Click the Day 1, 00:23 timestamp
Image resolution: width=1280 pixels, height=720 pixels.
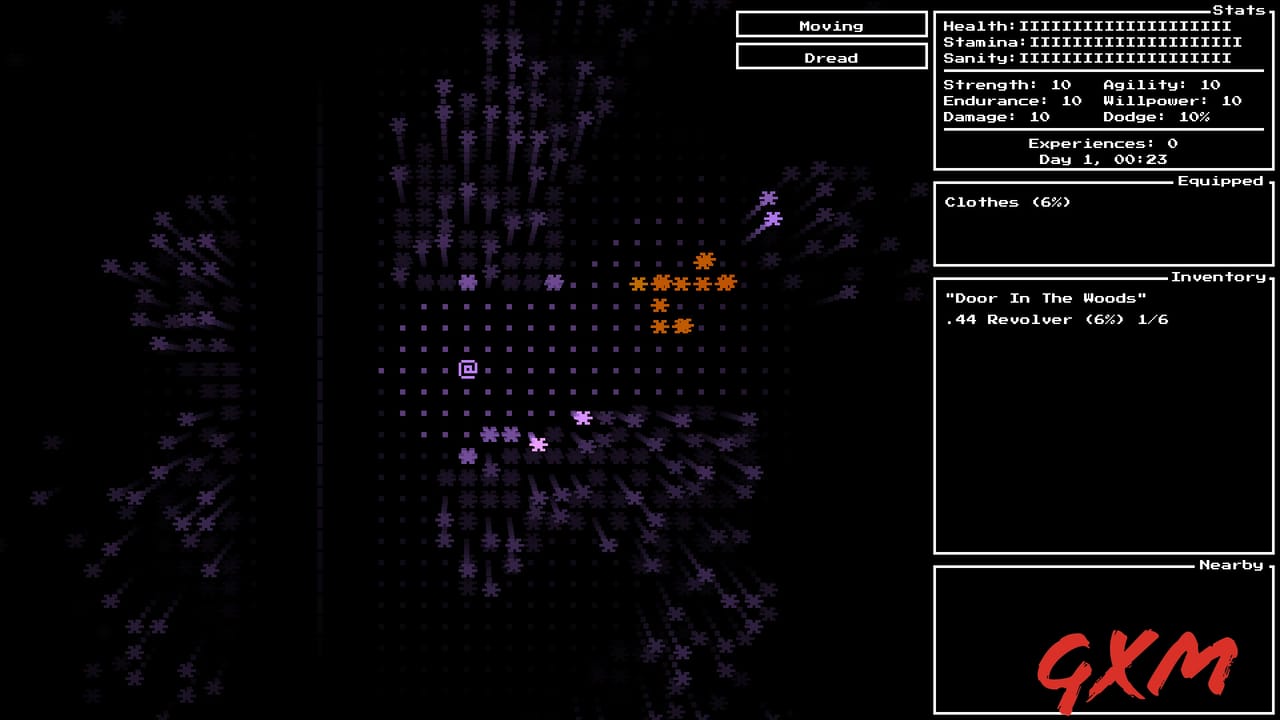(x=1102, y=159)
